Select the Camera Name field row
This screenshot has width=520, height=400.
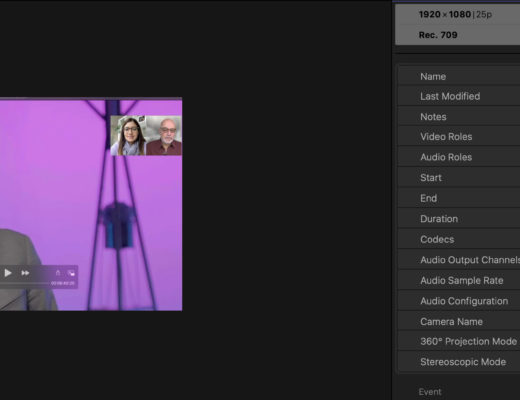click(459, 322)
